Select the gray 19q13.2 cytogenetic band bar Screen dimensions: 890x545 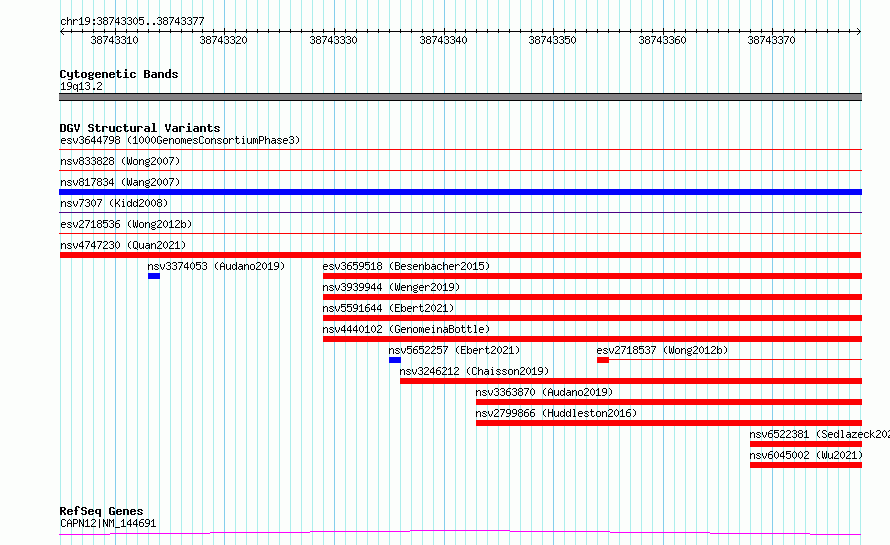[460, 97]
